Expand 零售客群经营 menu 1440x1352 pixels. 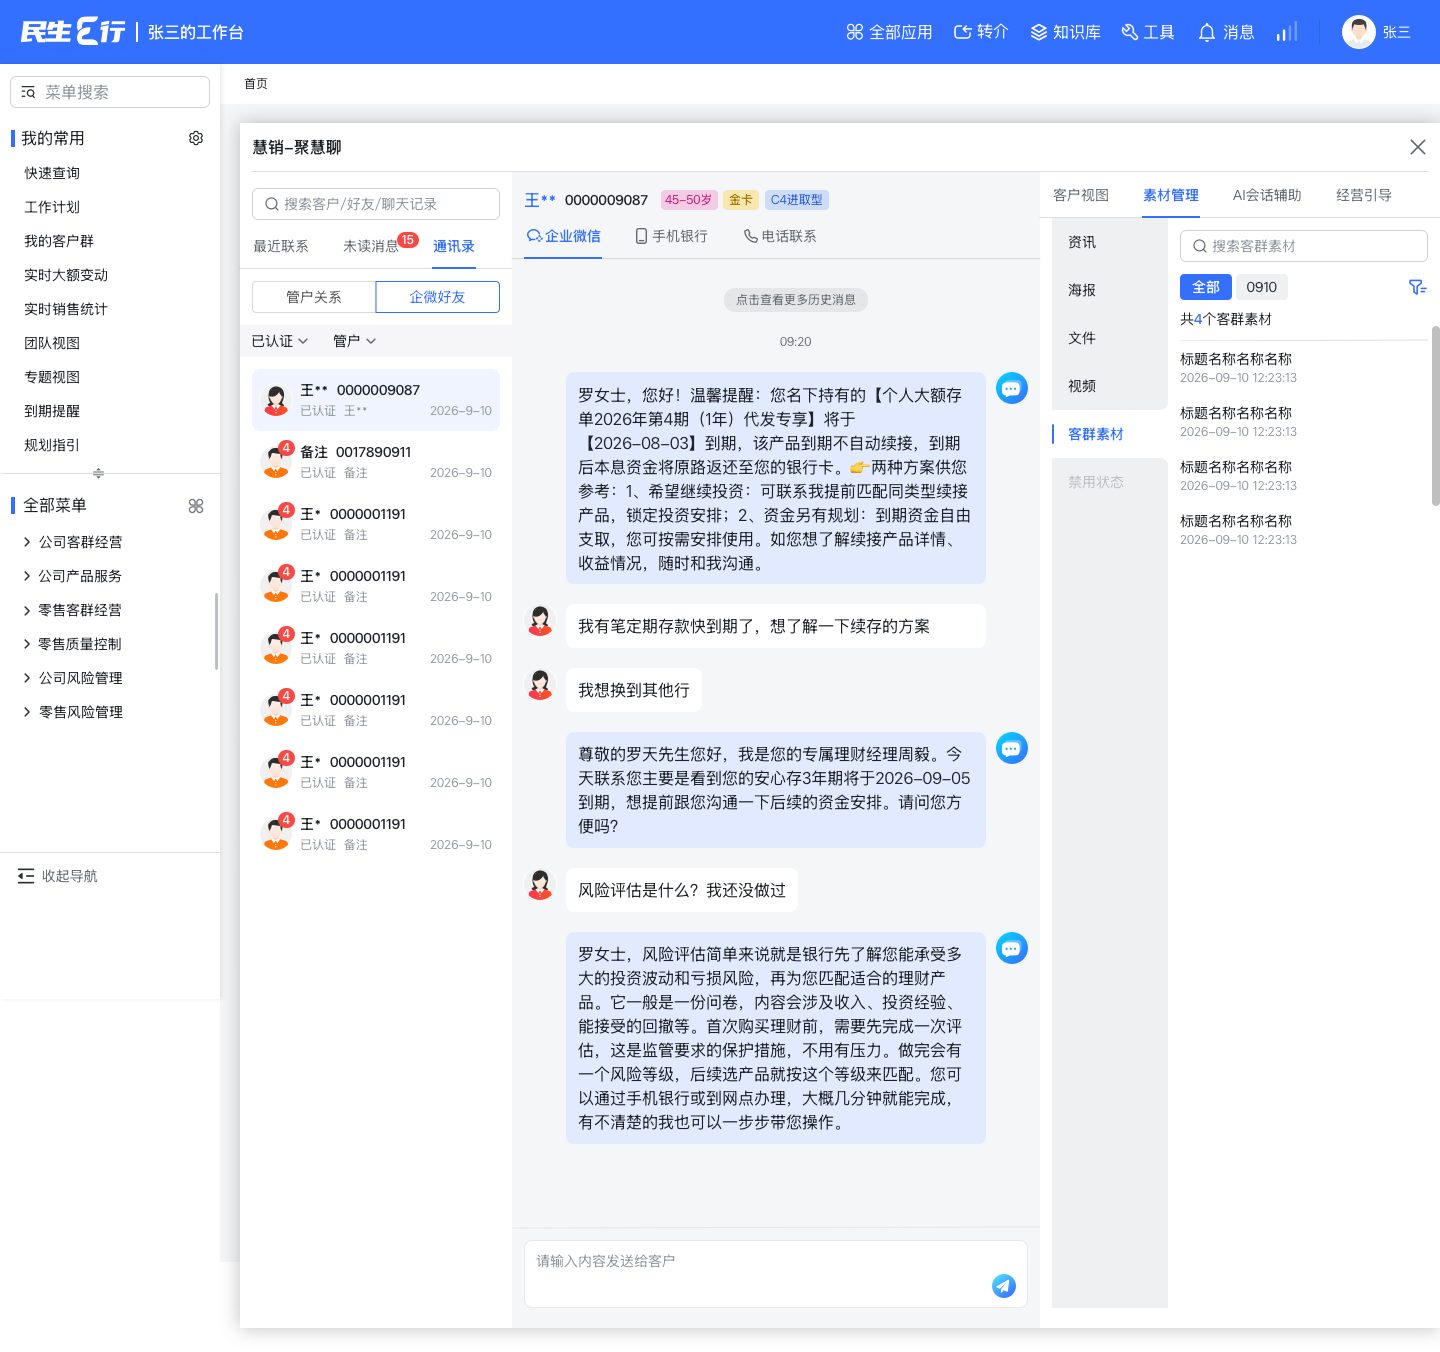(x=72, y=610)
